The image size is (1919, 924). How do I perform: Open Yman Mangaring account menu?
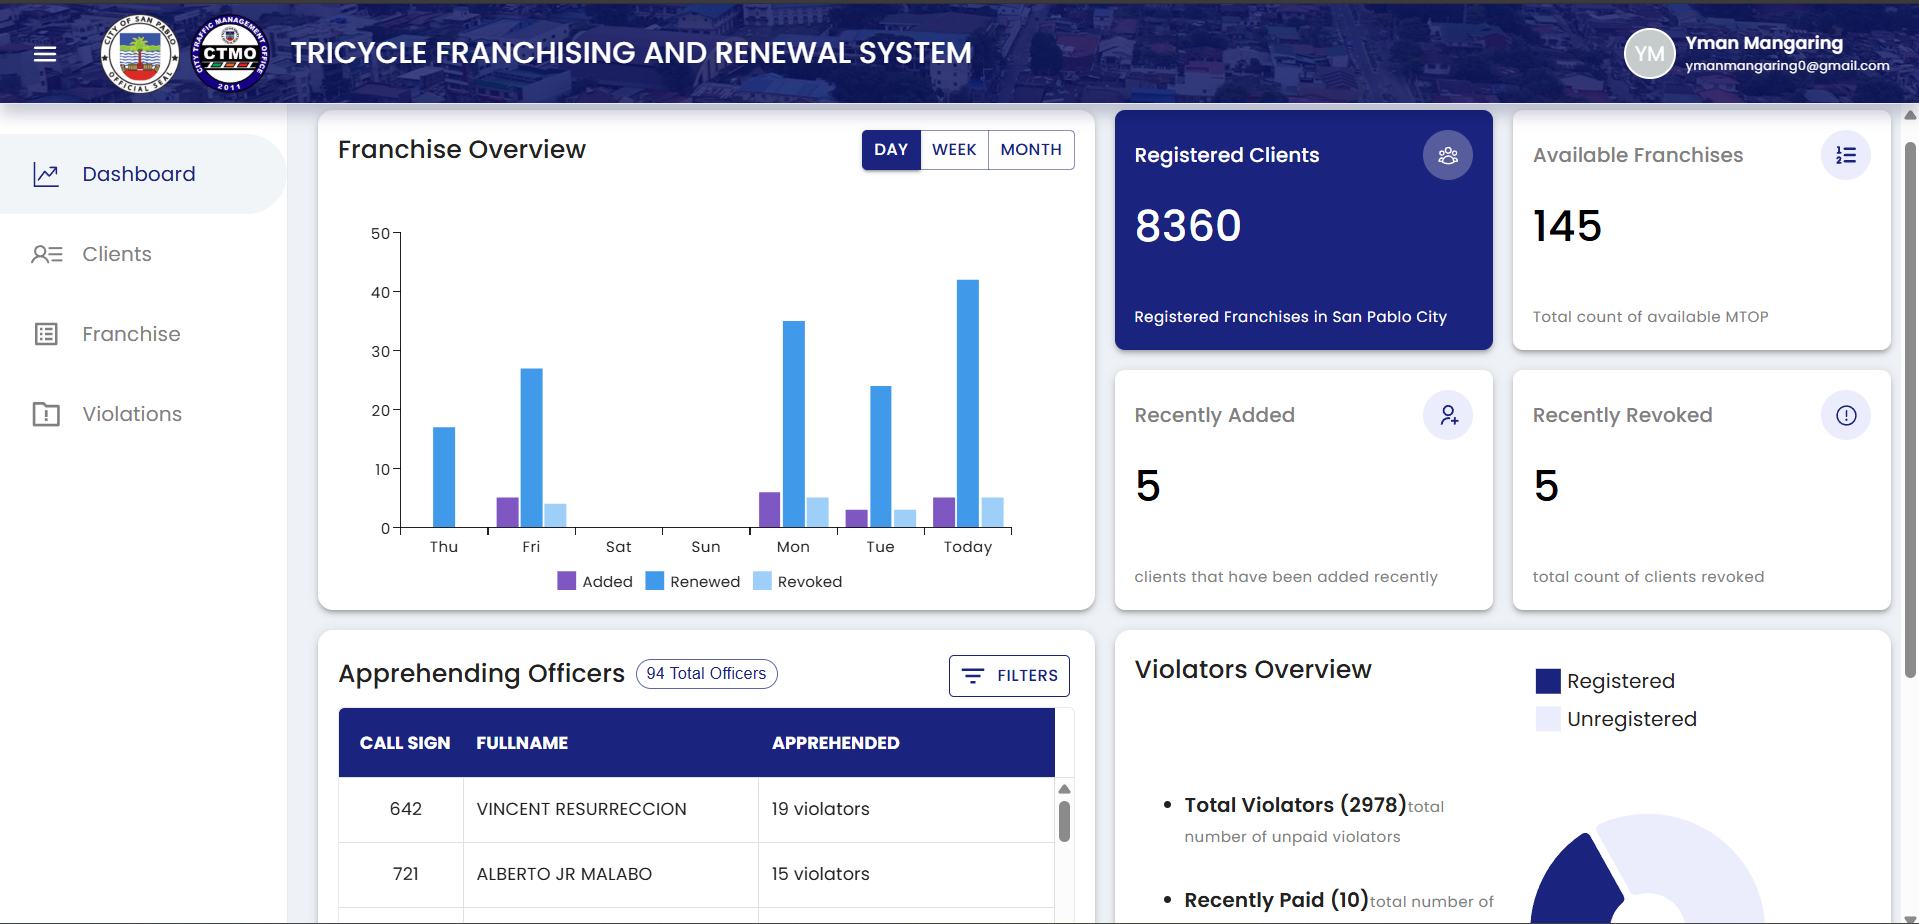(x=1763, y=44)
